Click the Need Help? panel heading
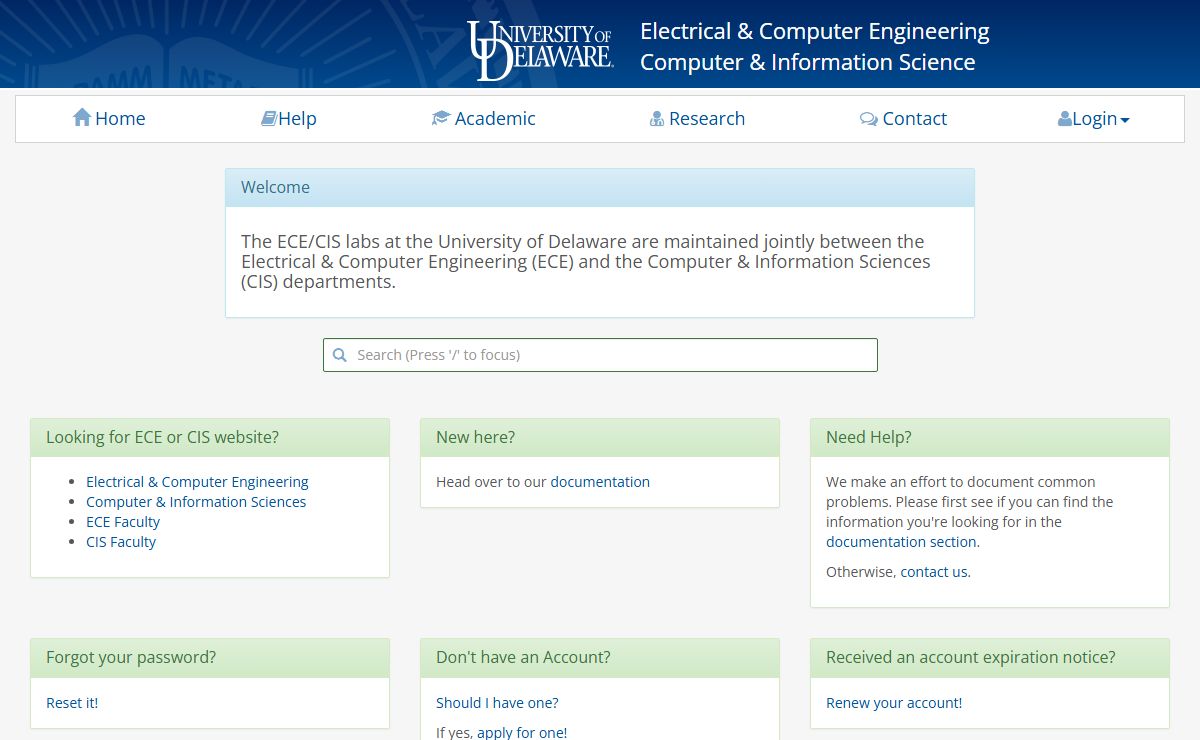This screenshot has height=740, width=1200. pos(990,438)
